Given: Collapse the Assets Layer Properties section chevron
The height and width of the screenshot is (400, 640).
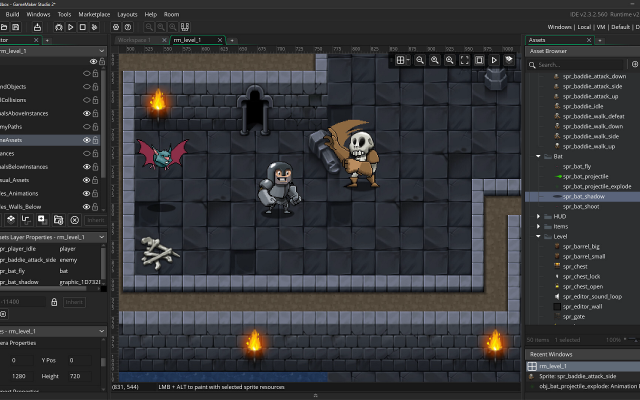Looking at the screenshot, I should pos(101,237).
